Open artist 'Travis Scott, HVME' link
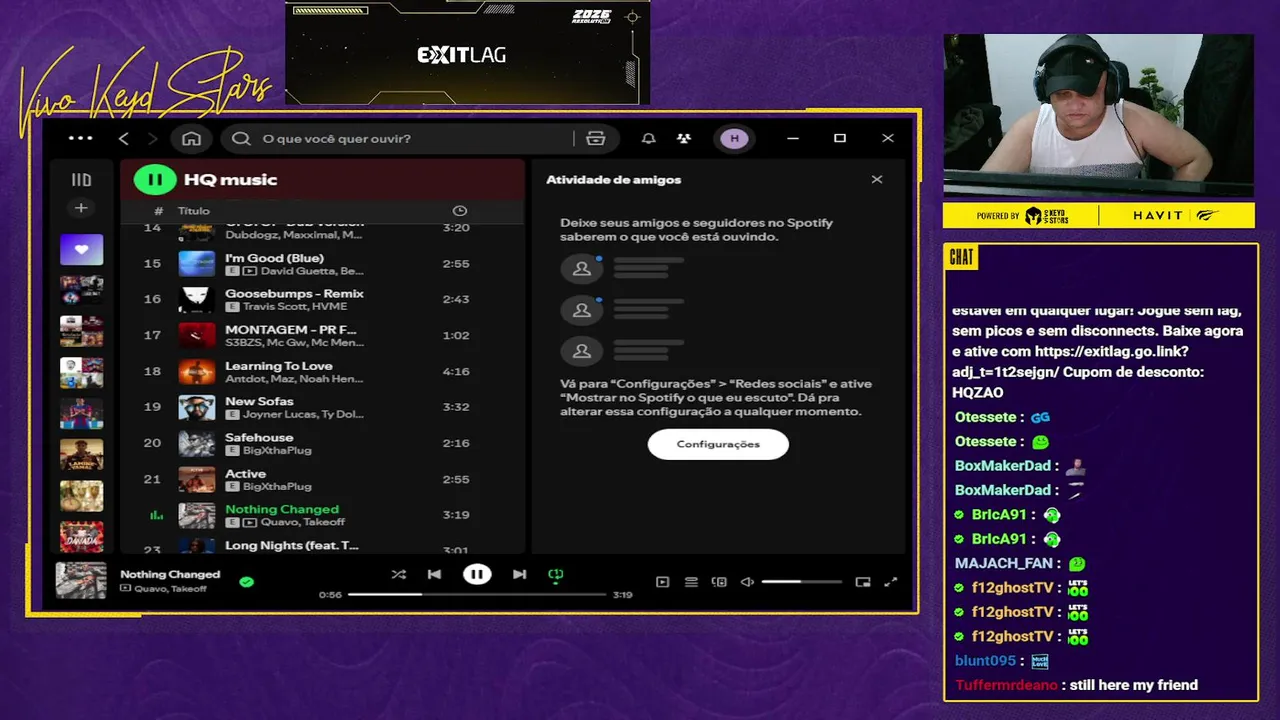The height and width of the screenshot is (720, 1280). click(x=294, y=306)
